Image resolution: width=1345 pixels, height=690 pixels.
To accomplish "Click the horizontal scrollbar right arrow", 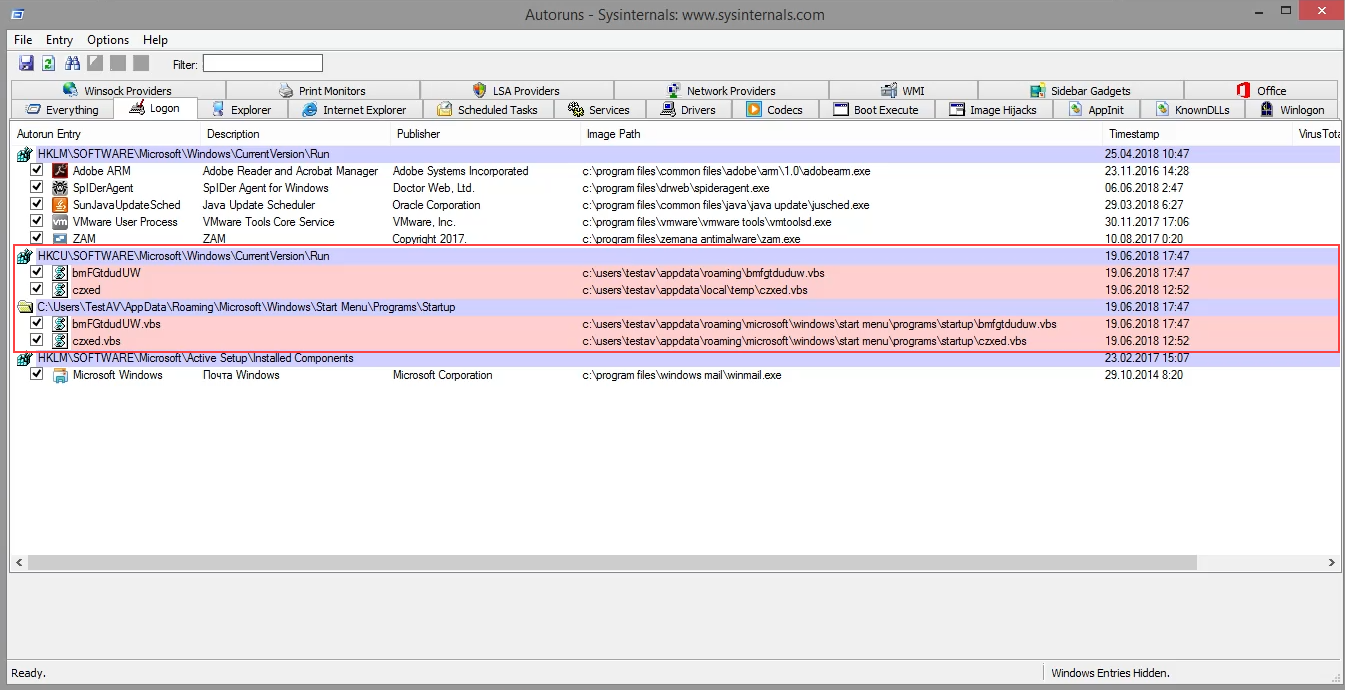I will (x=1331, y=563).
